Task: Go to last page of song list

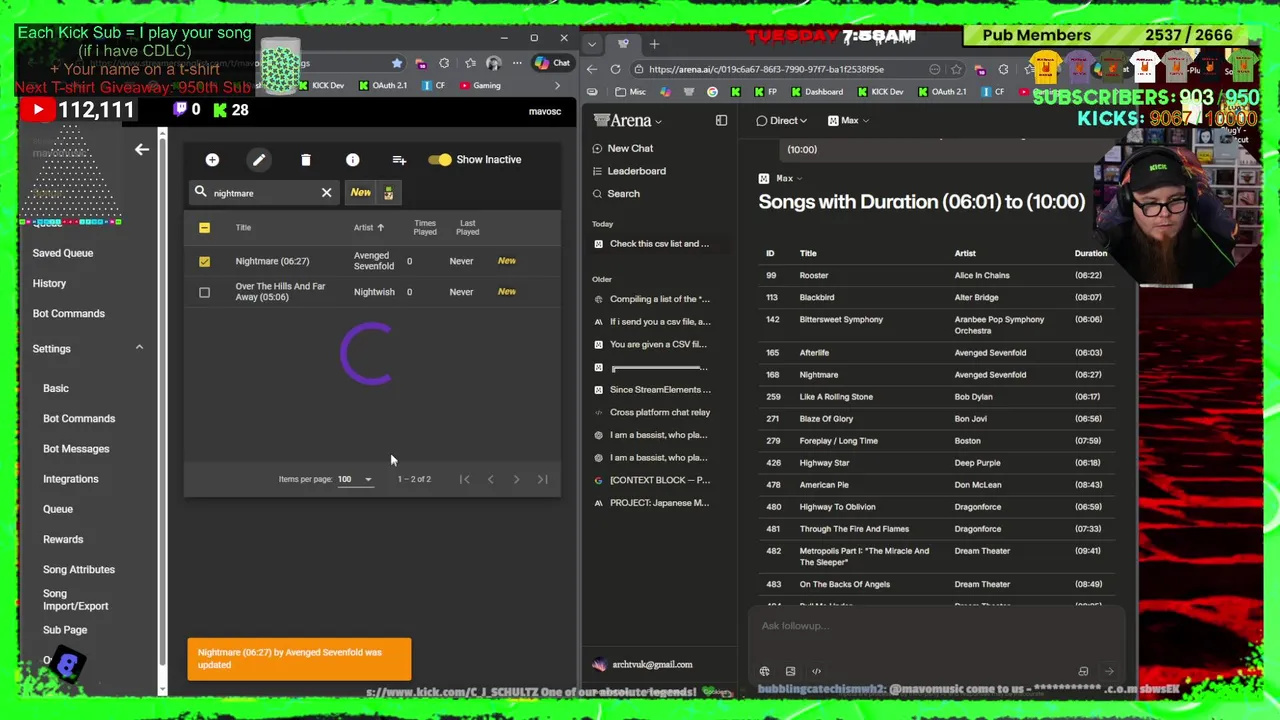Action: (542, 479)
